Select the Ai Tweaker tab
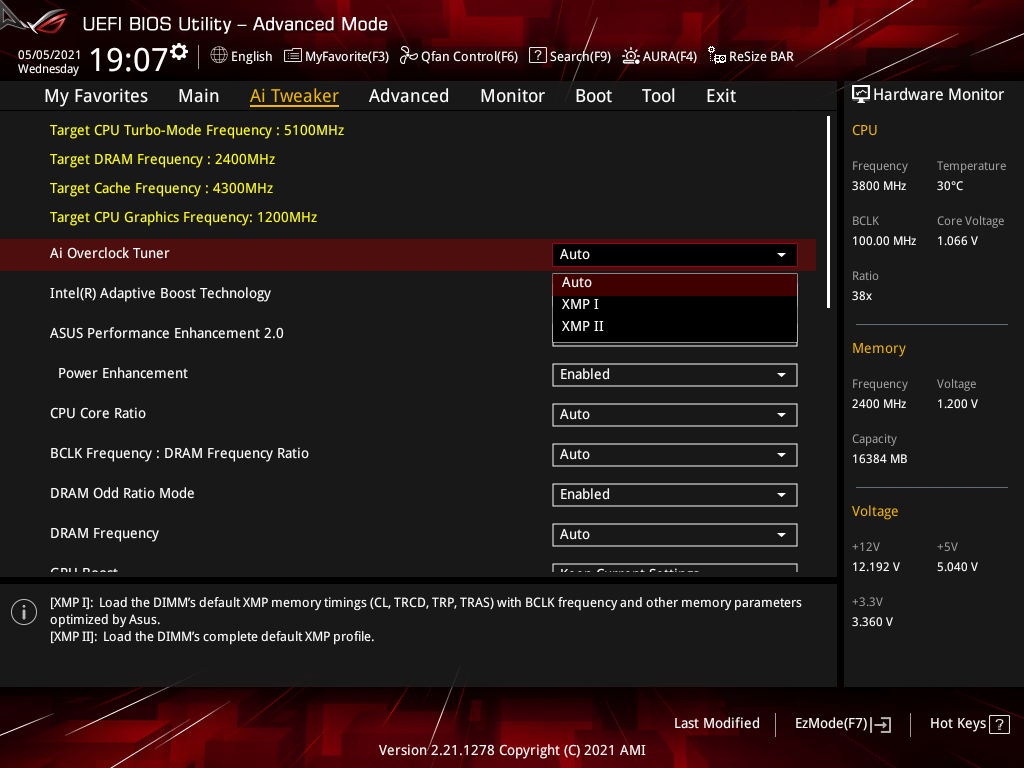Viewport: 1024px width, 768px height. 294,96
